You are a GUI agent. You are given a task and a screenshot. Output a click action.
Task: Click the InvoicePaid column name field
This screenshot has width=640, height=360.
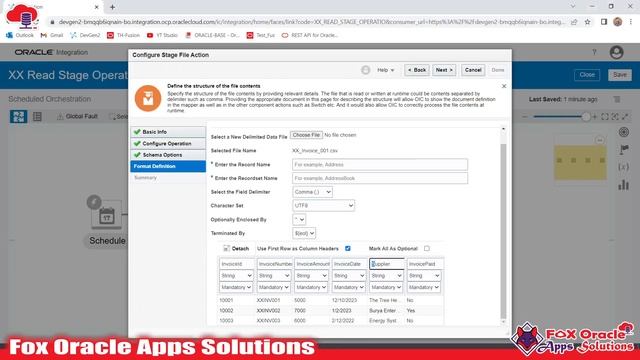click(x=424, y=264)
